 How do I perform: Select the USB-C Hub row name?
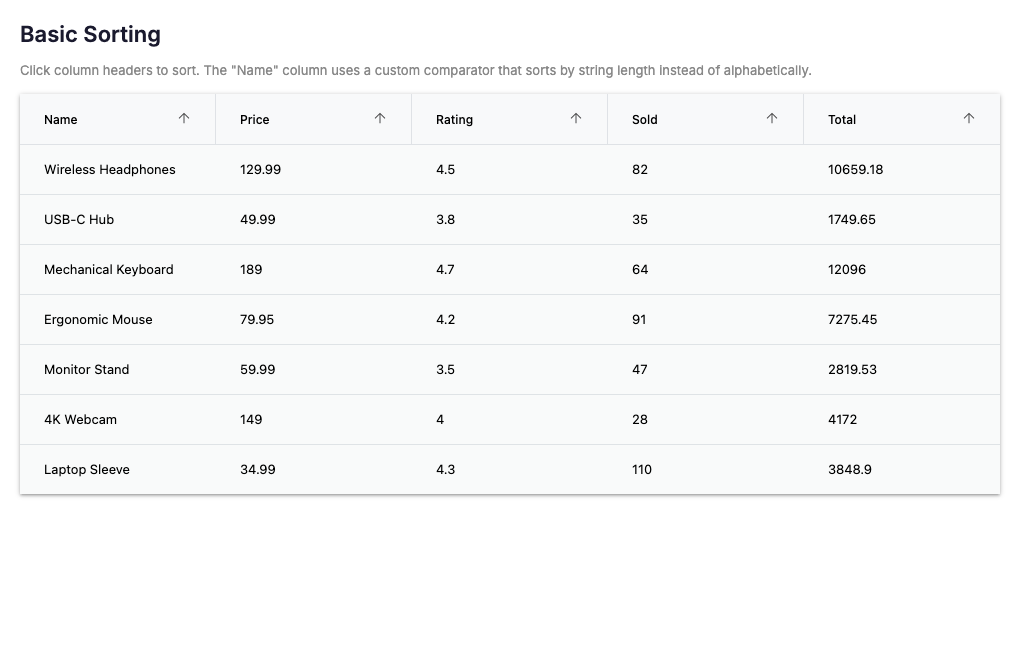point(79,220)
